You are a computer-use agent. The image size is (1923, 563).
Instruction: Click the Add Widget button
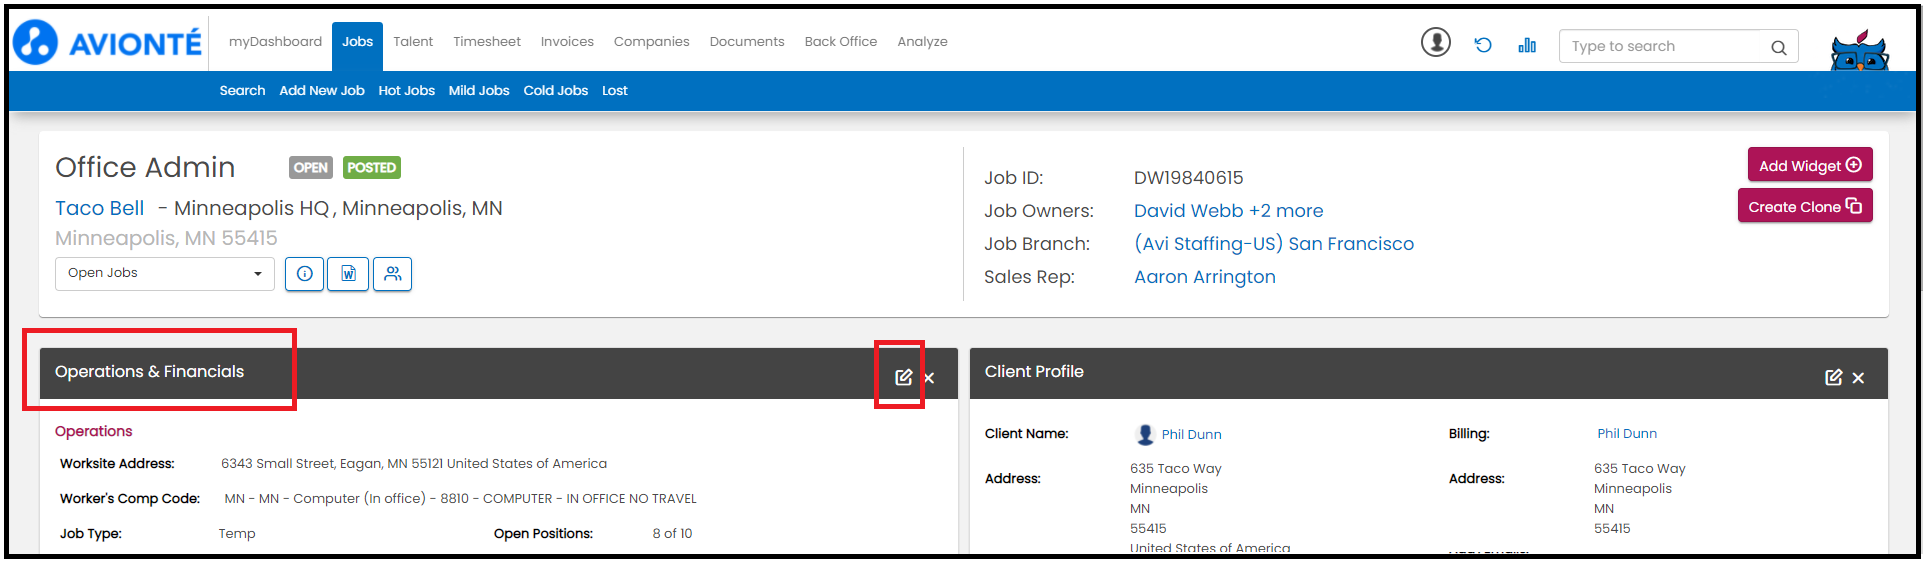click(1810, 165)
